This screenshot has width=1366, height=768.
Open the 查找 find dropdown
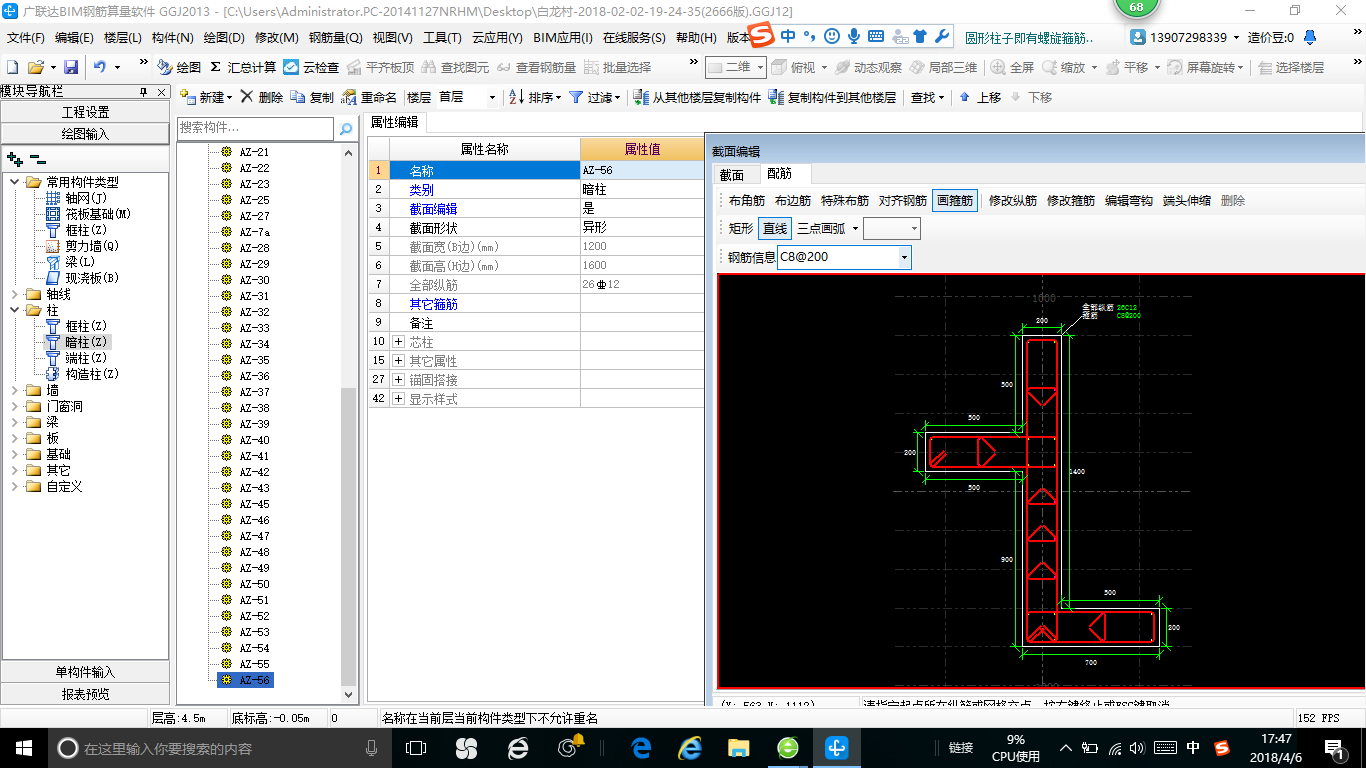pyautogui.click(x=927, y=97)
